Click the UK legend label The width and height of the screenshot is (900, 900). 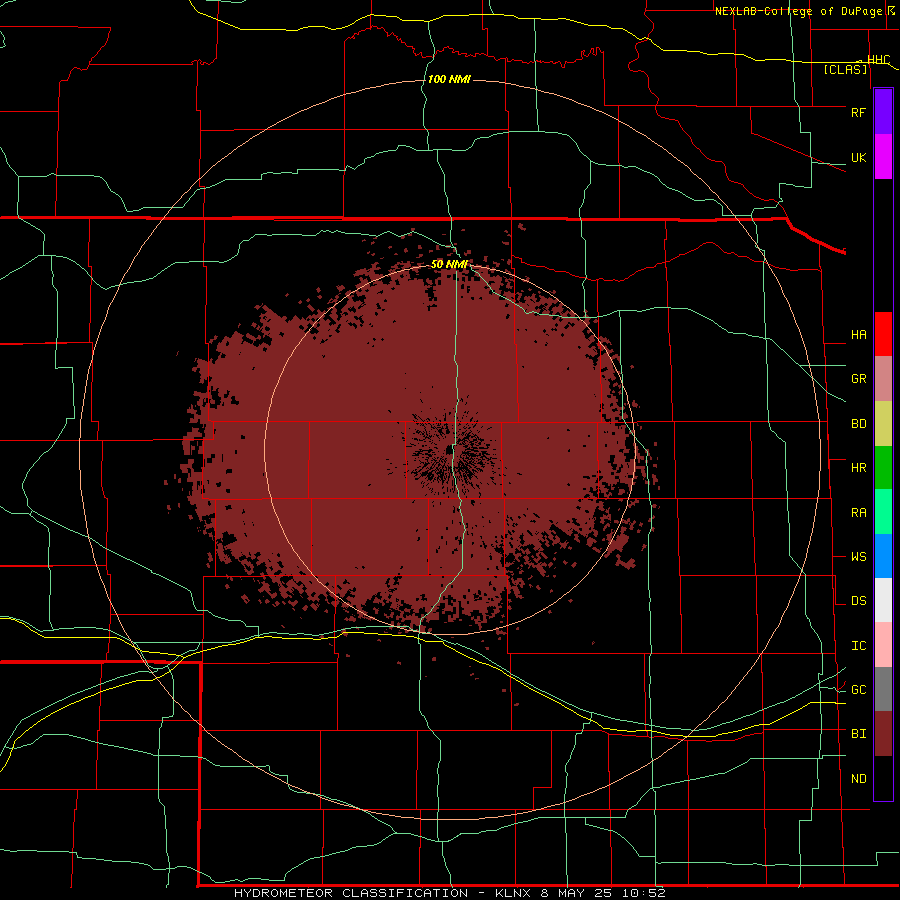click(858, 157)
